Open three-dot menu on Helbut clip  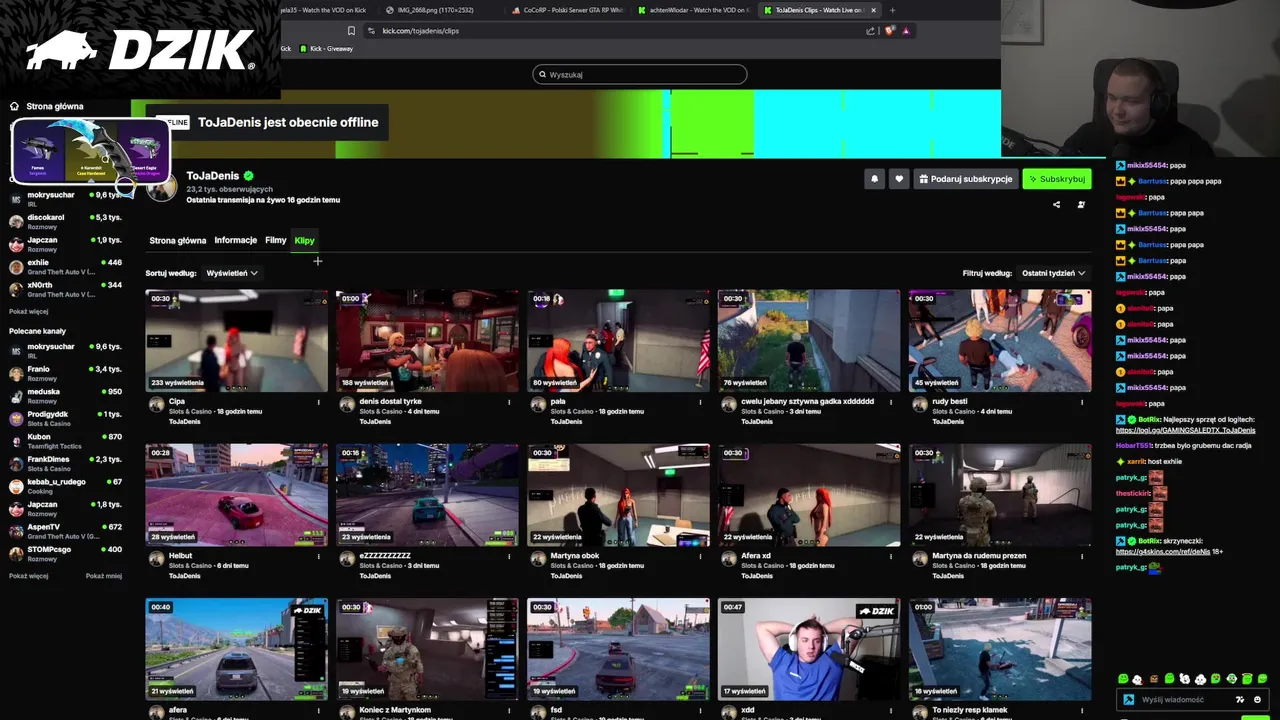click(x=319, y=556)
